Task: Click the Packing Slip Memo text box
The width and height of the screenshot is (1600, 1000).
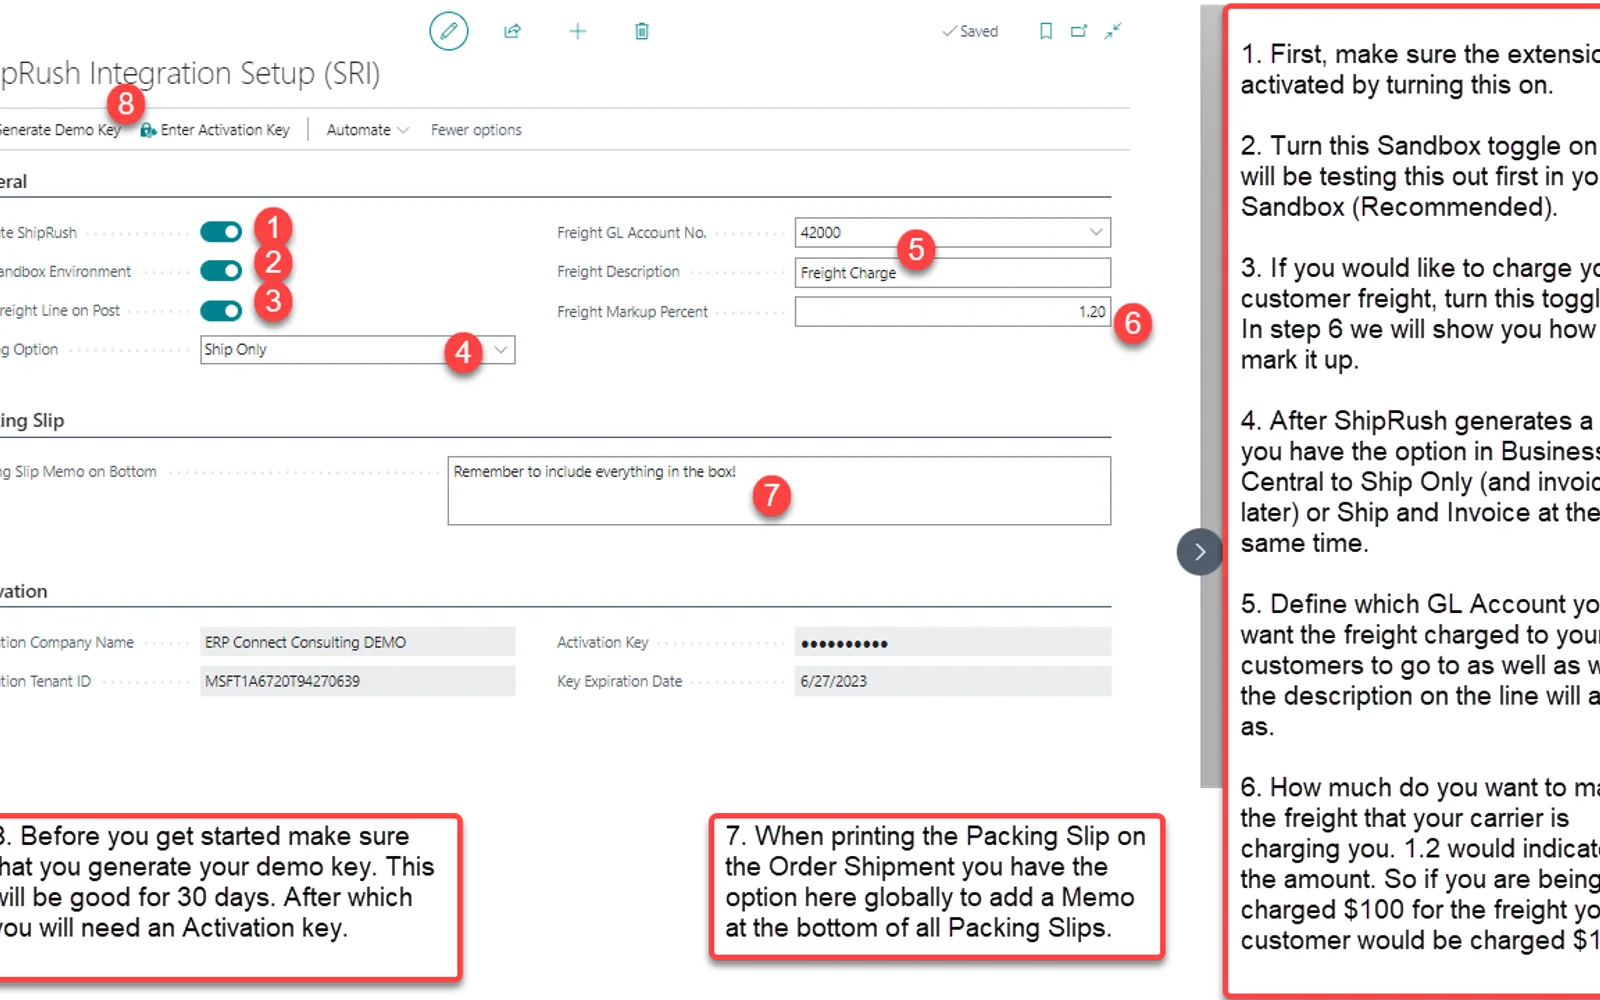Action: point(779,491)
